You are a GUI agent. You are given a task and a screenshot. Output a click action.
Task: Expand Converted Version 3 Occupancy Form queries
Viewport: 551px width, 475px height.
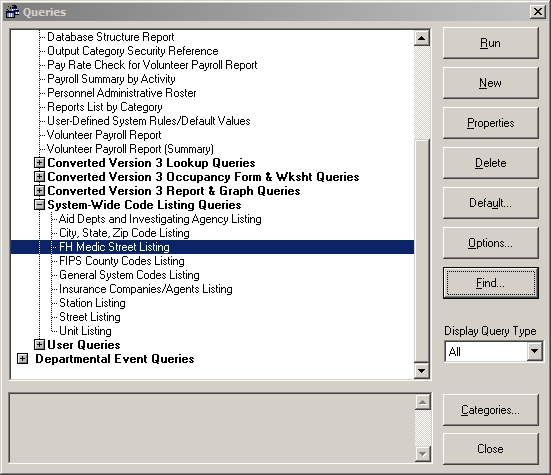coord(39,177)
